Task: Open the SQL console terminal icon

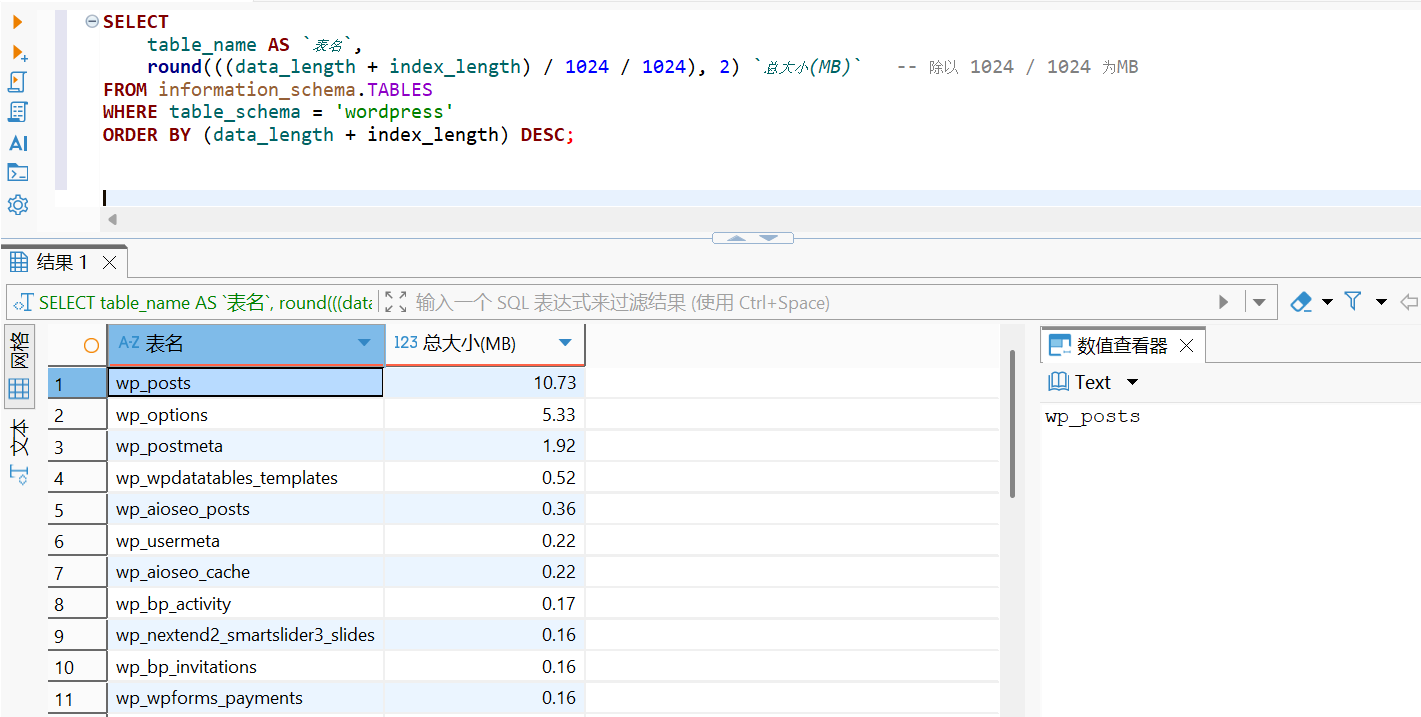Action: click(18, 173)
